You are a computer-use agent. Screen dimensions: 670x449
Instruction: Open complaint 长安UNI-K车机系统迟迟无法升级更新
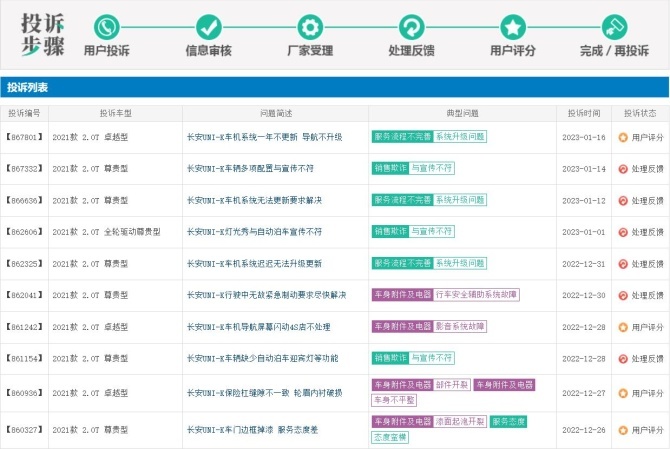(x=254, y=264)
